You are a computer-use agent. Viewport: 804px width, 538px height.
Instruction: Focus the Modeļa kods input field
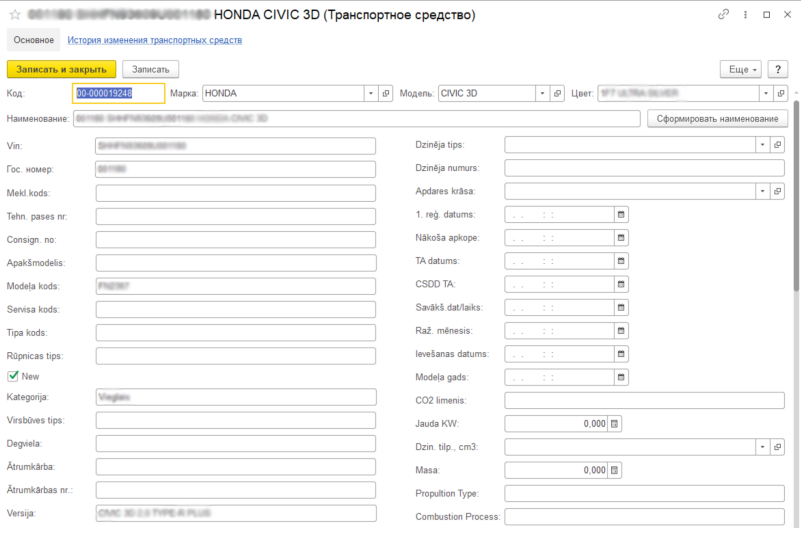[235, 286]
